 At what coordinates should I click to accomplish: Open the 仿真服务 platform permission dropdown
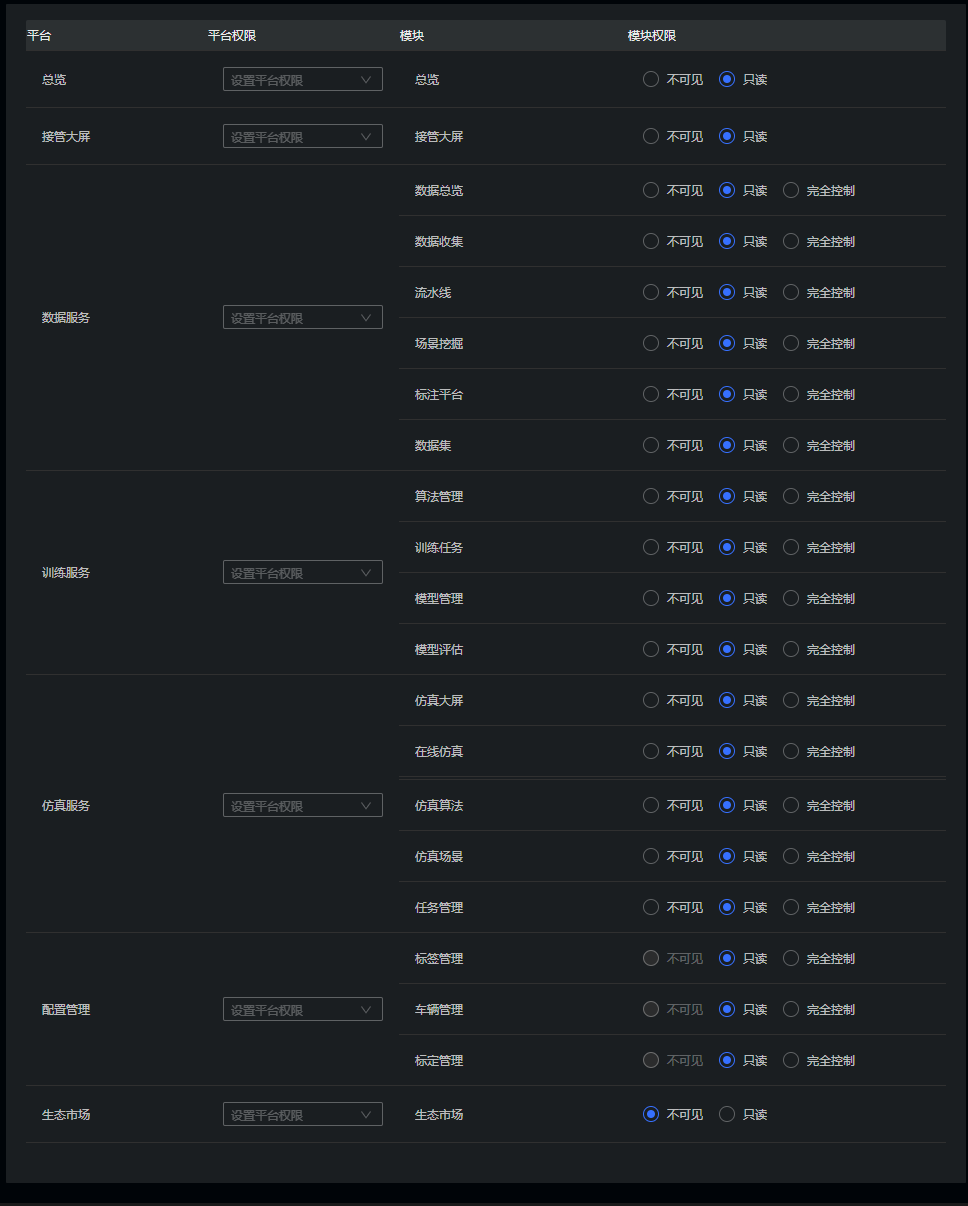[302, 806]
